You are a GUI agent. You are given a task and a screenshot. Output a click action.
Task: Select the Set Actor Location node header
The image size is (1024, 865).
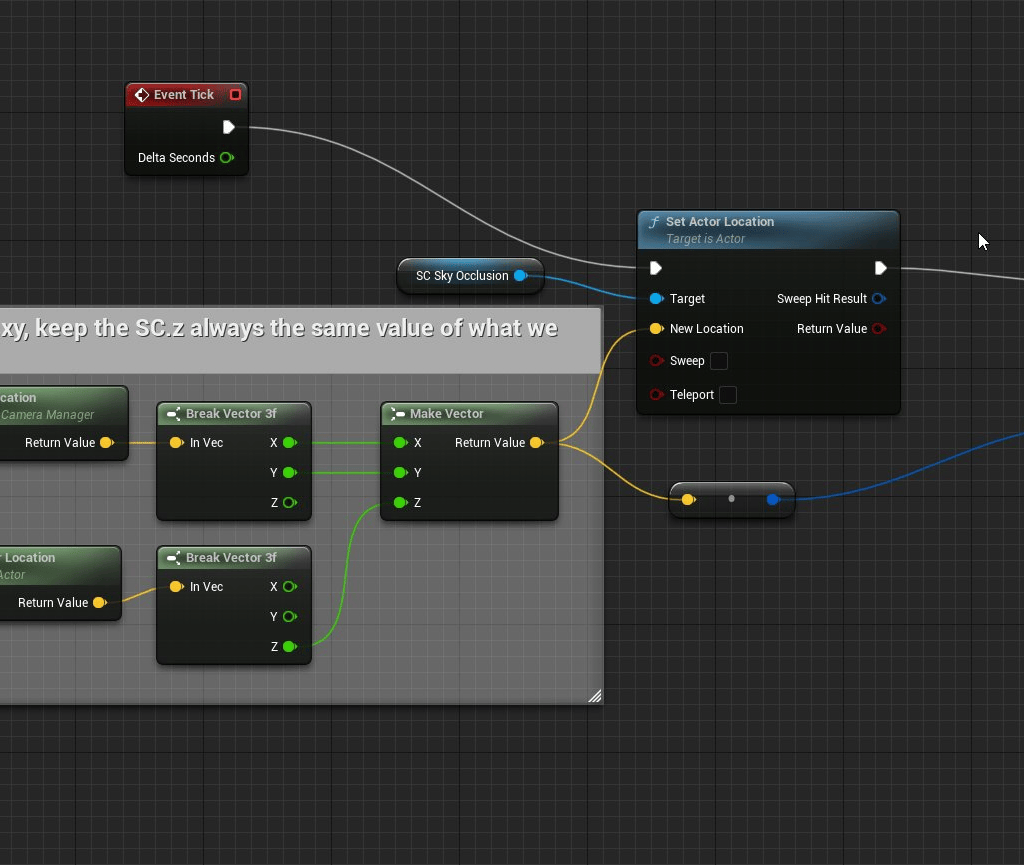pos(760,222)
